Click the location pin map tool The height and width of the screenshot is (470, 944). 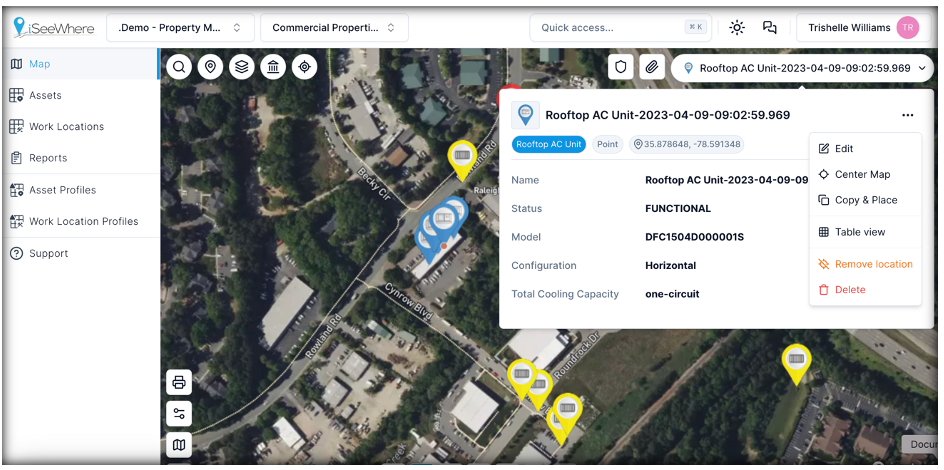[210, 67]
